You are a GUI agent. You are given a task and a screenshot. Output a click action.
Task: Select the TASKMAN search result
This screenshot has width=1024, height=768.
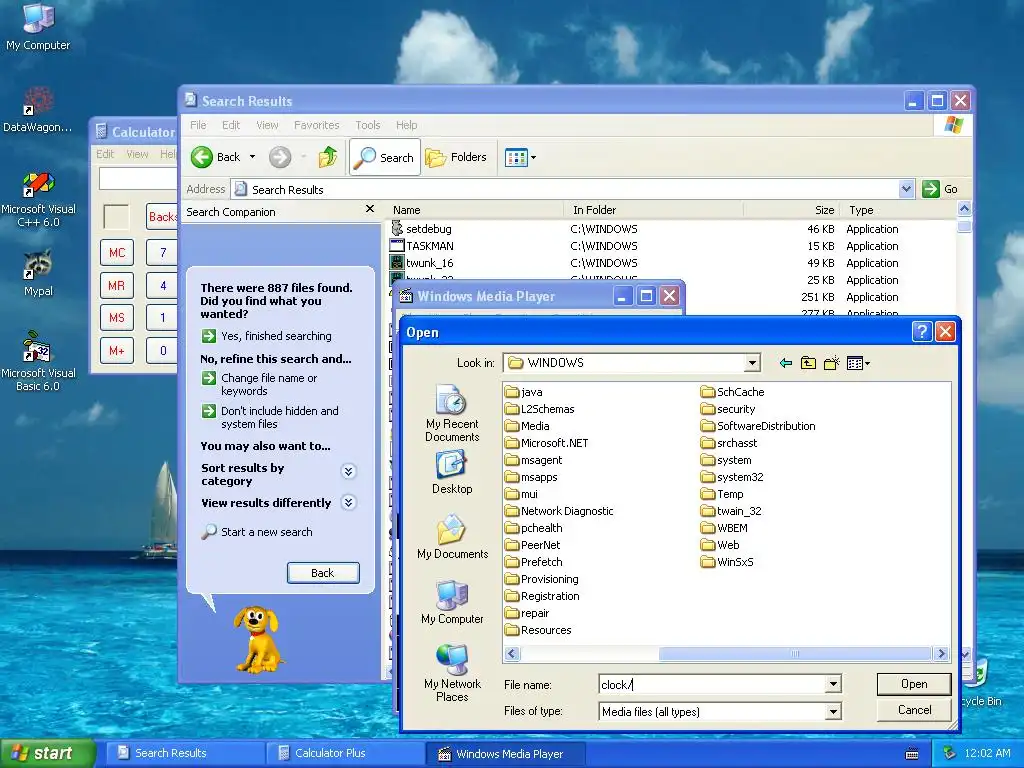[421, 246]
